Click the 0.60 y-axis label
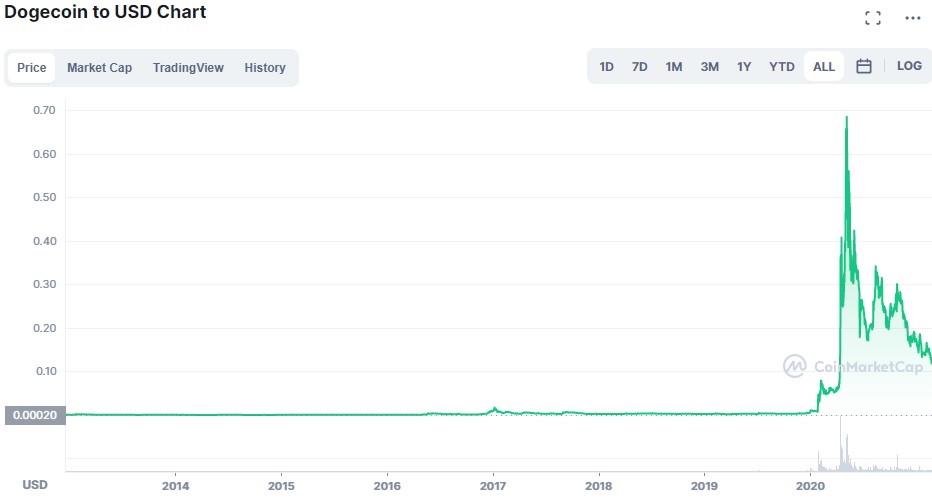Image resolution: width=932 pixels, height=498 pixels. coord(44,154)
